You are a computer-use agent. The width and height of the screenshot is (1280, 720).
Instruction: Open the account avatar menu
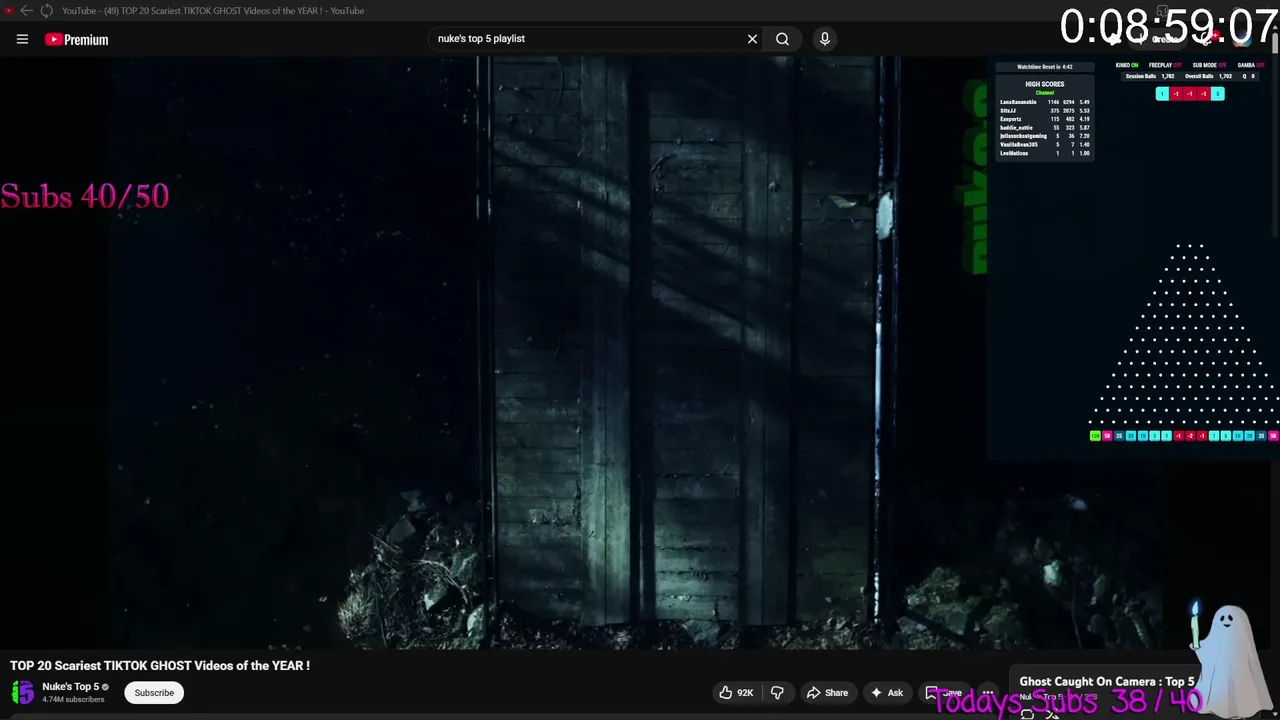[1242, 39]
